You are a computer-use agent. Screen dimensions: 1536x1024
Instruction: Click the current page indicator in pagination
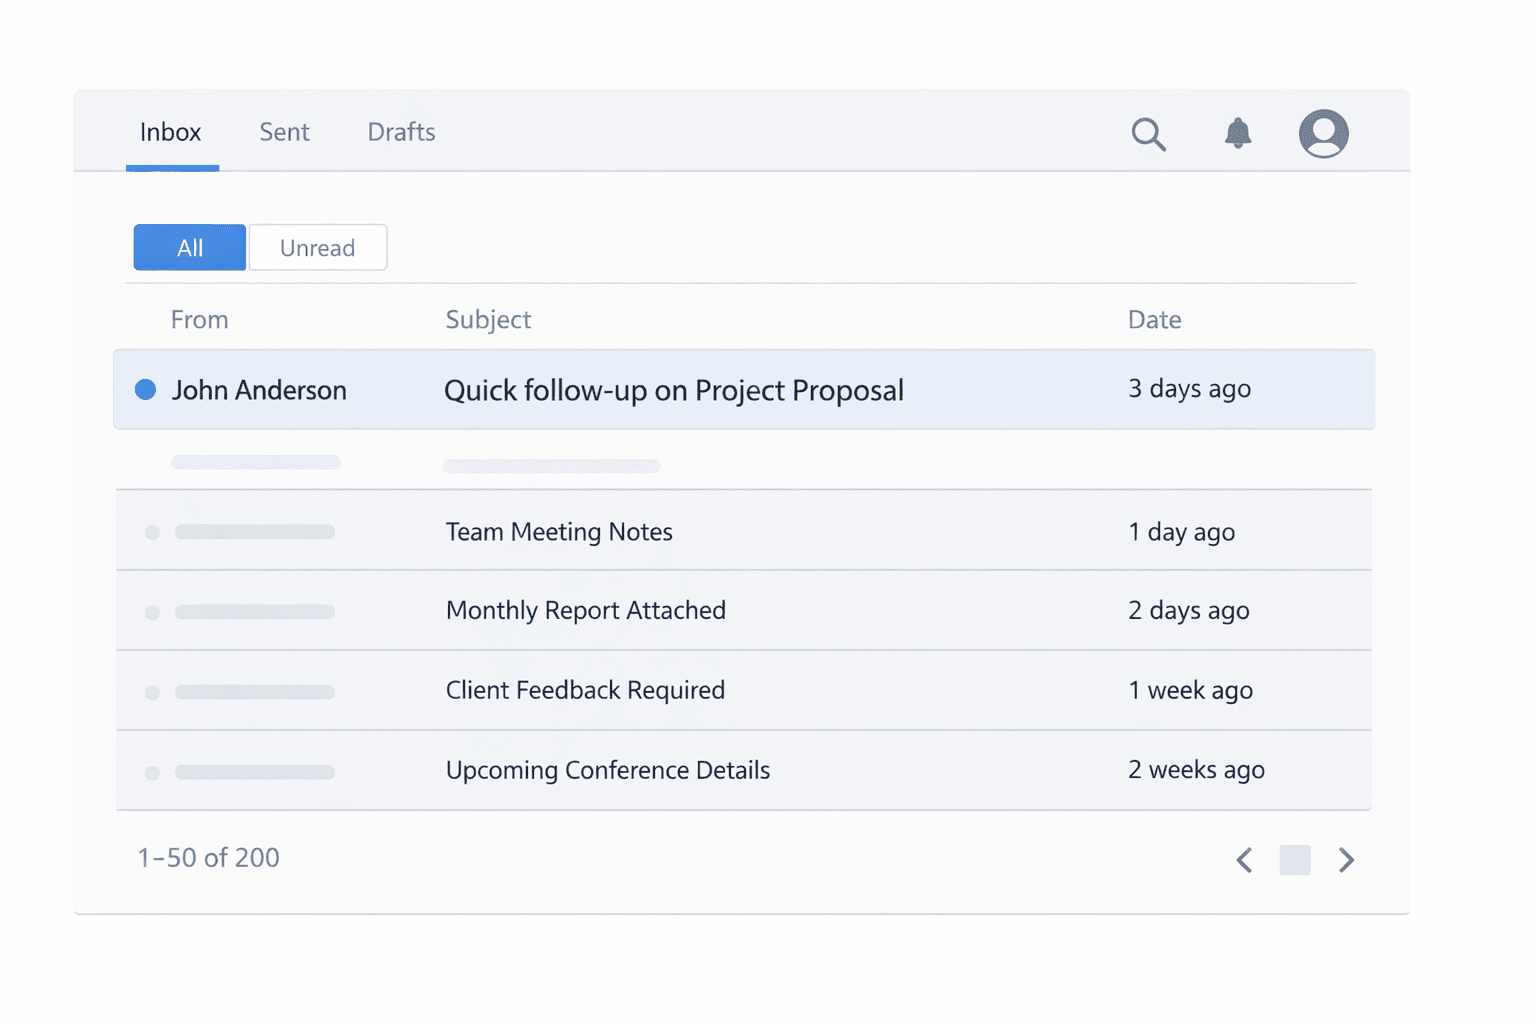click(x=1295, y=859)
